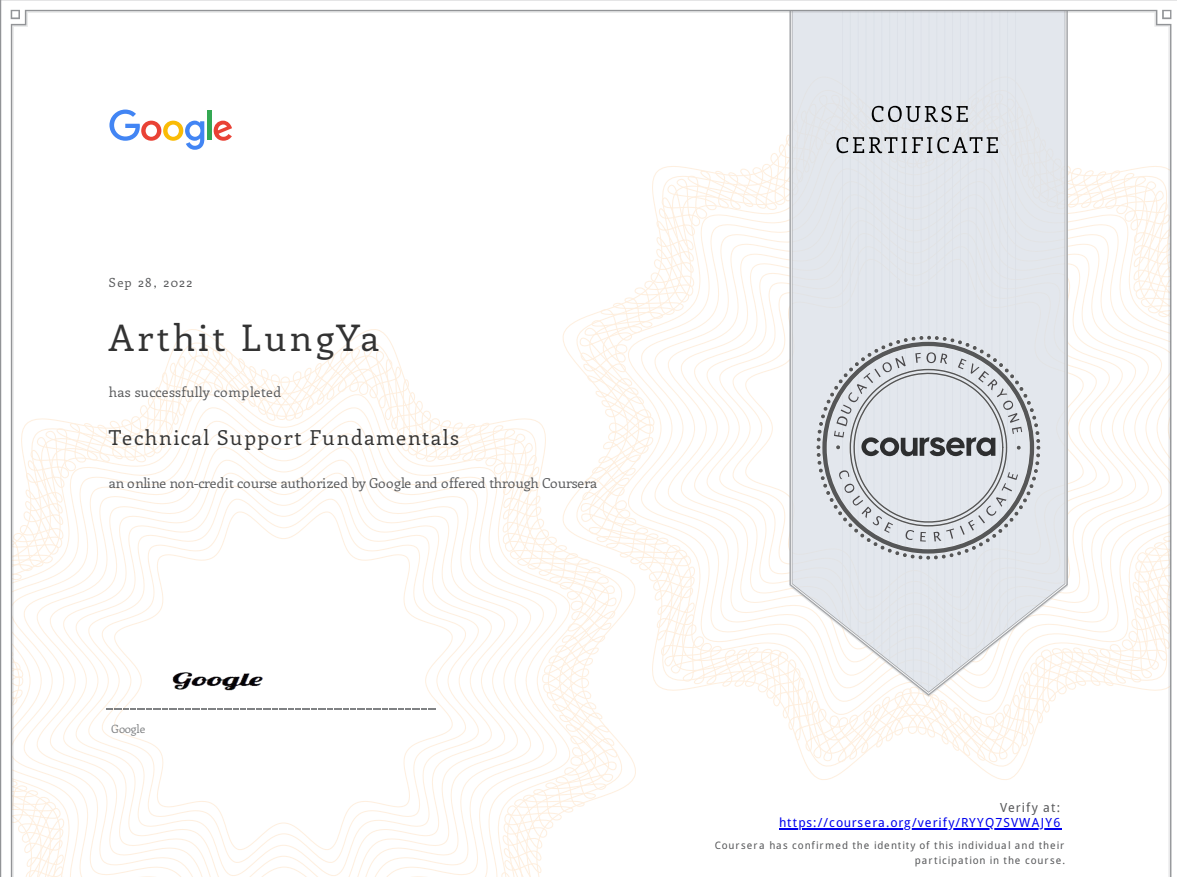Click the black Google signature above the line
Image resolution: width=1177 pixels, height=877 pixels.
[217, 681]
